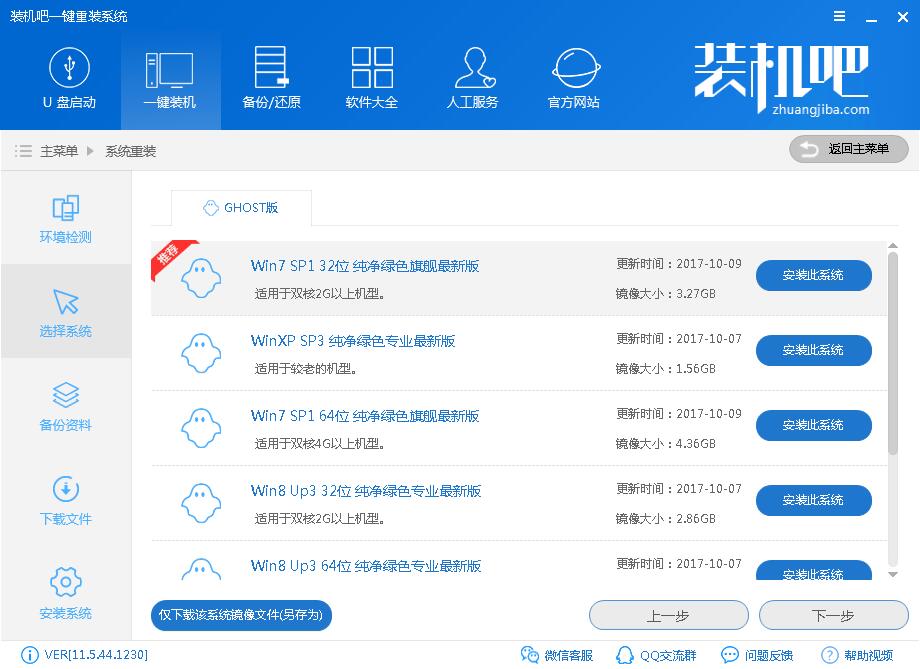This screenshot has height=669, width=920.
Task: Click 下一步 to proceed
Action: (833, 615)
